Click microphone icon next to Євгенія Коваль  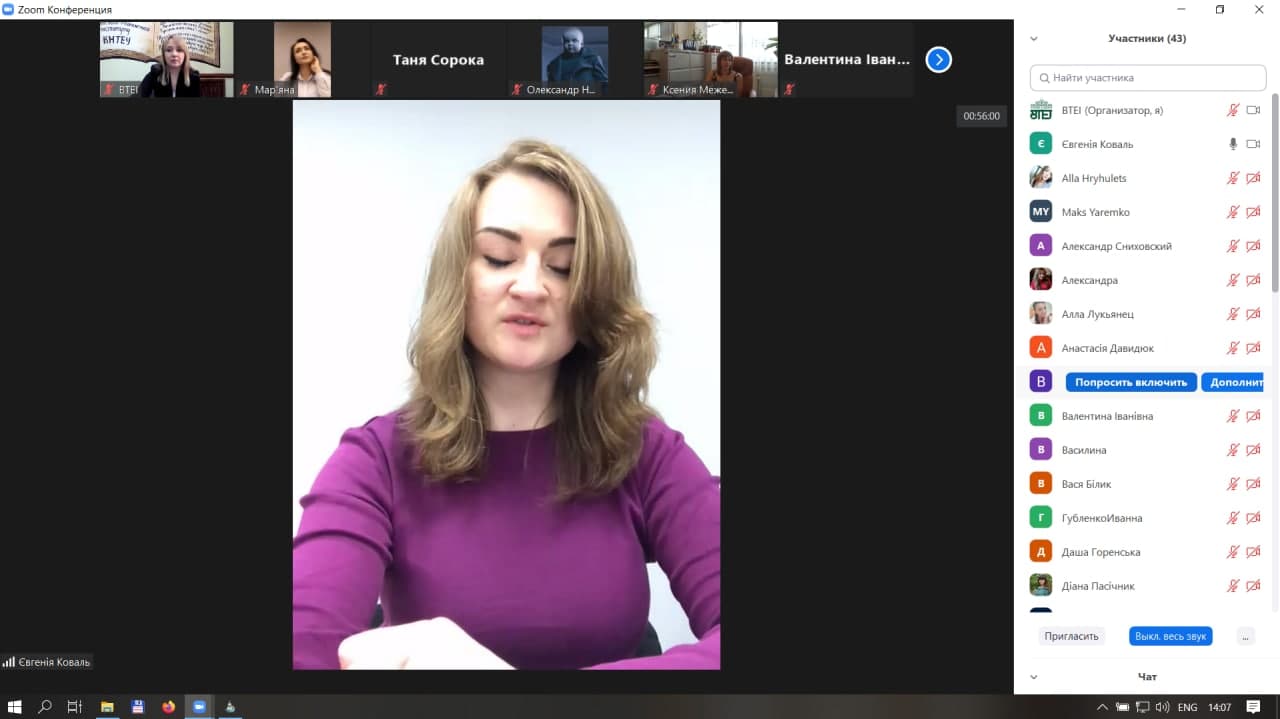coord(1233,144)
